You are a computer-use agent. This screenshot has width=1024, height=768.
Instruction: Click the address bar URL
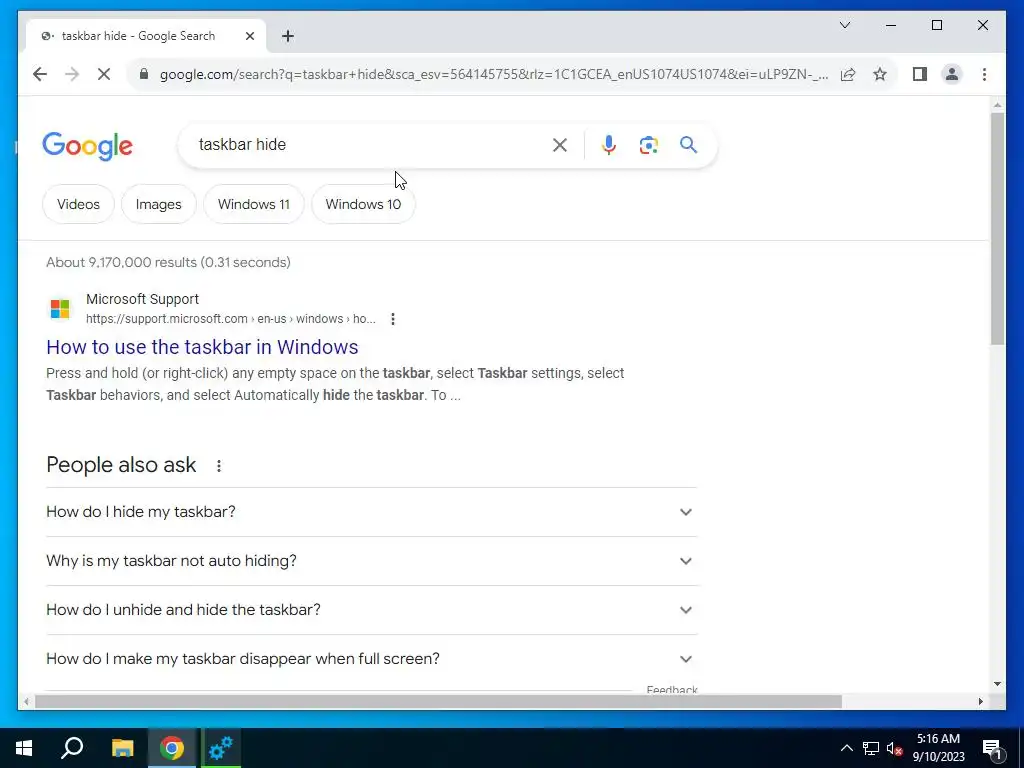click(x=494, y=74)
